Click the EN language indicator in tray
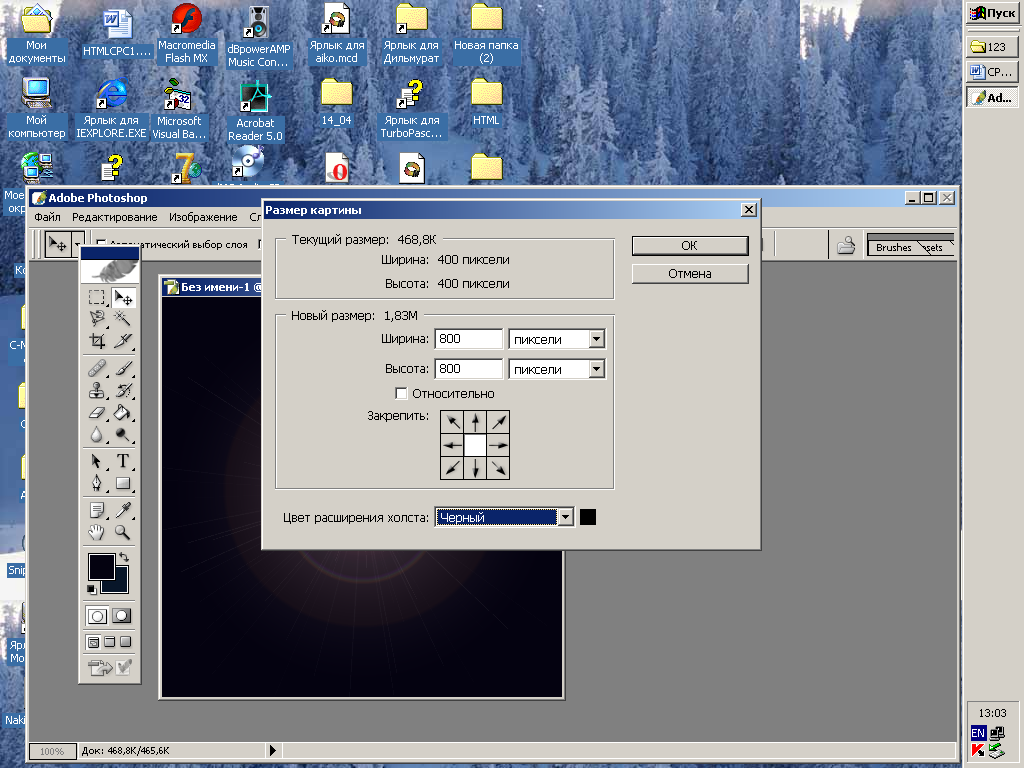This screenshot has width=1024, height=768. click(x=978, y=733)
